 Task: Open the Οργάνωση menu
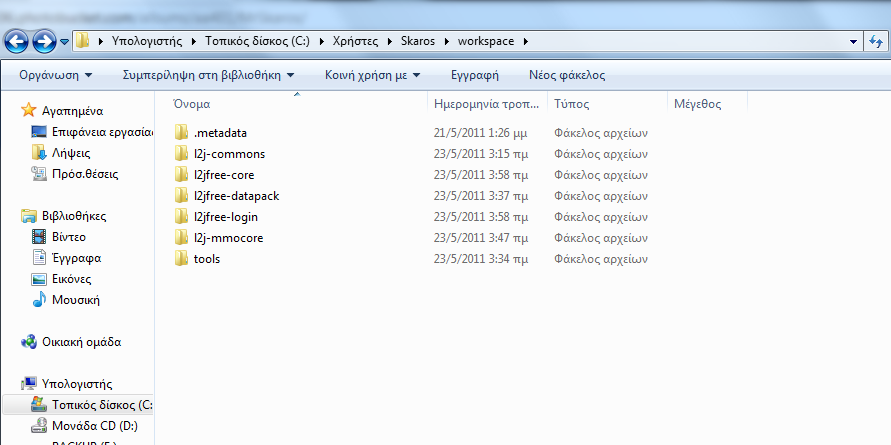coord(56,75)
